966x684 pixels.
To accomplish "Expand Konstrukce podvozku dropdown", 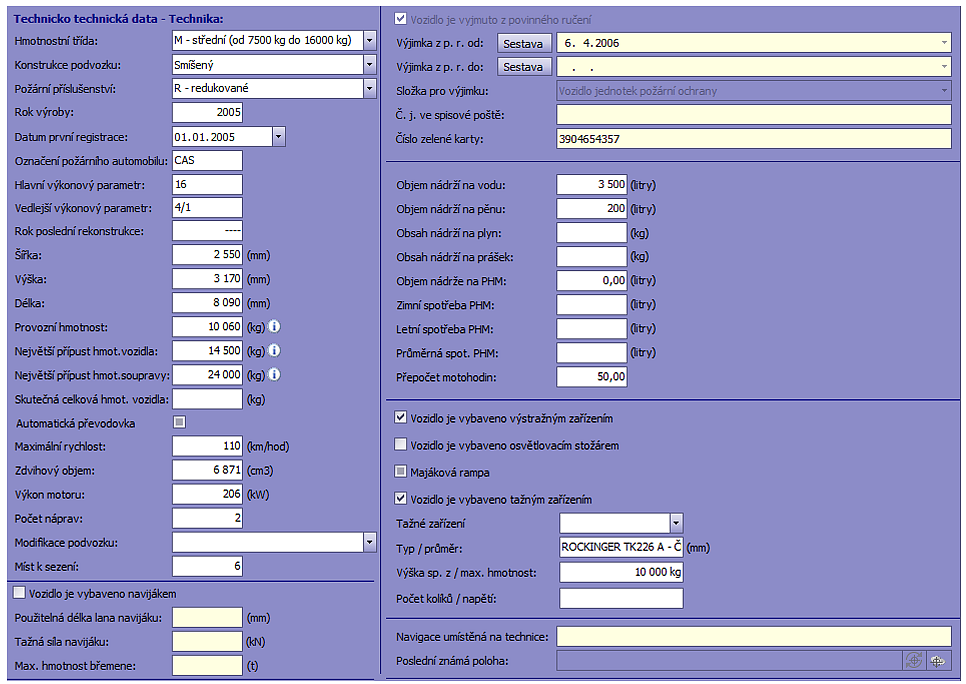I will (x=369, y=65).
